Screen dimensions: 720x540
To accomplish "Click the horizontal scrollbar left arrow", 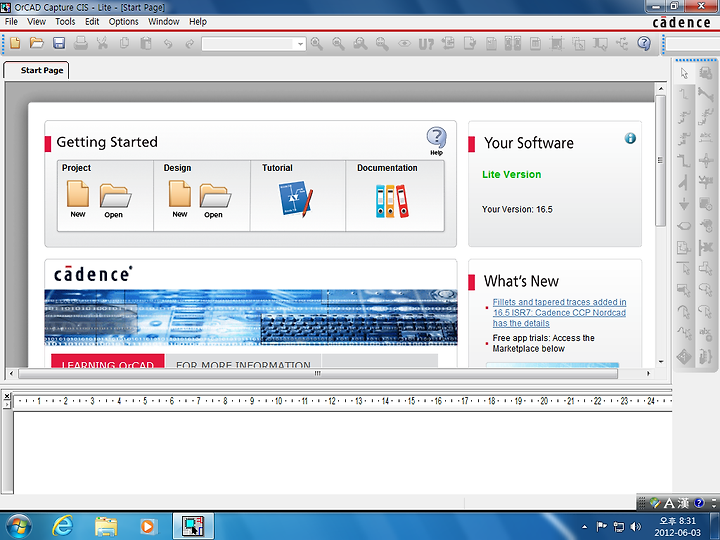I will point(11,373).
